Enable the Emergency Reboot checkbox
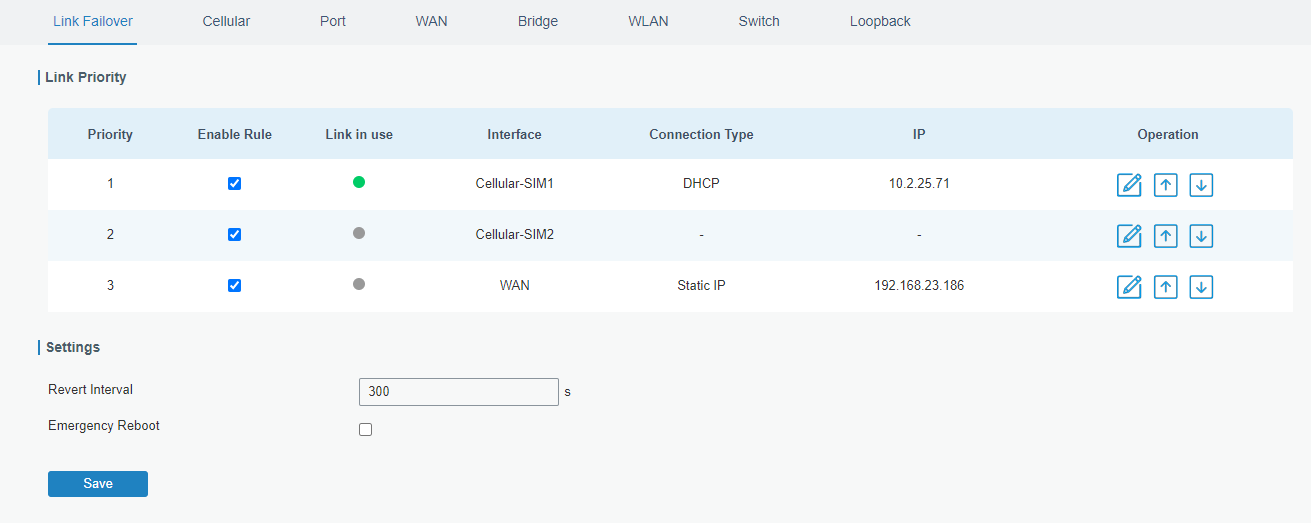1311x523 pixels. [365, 430]
